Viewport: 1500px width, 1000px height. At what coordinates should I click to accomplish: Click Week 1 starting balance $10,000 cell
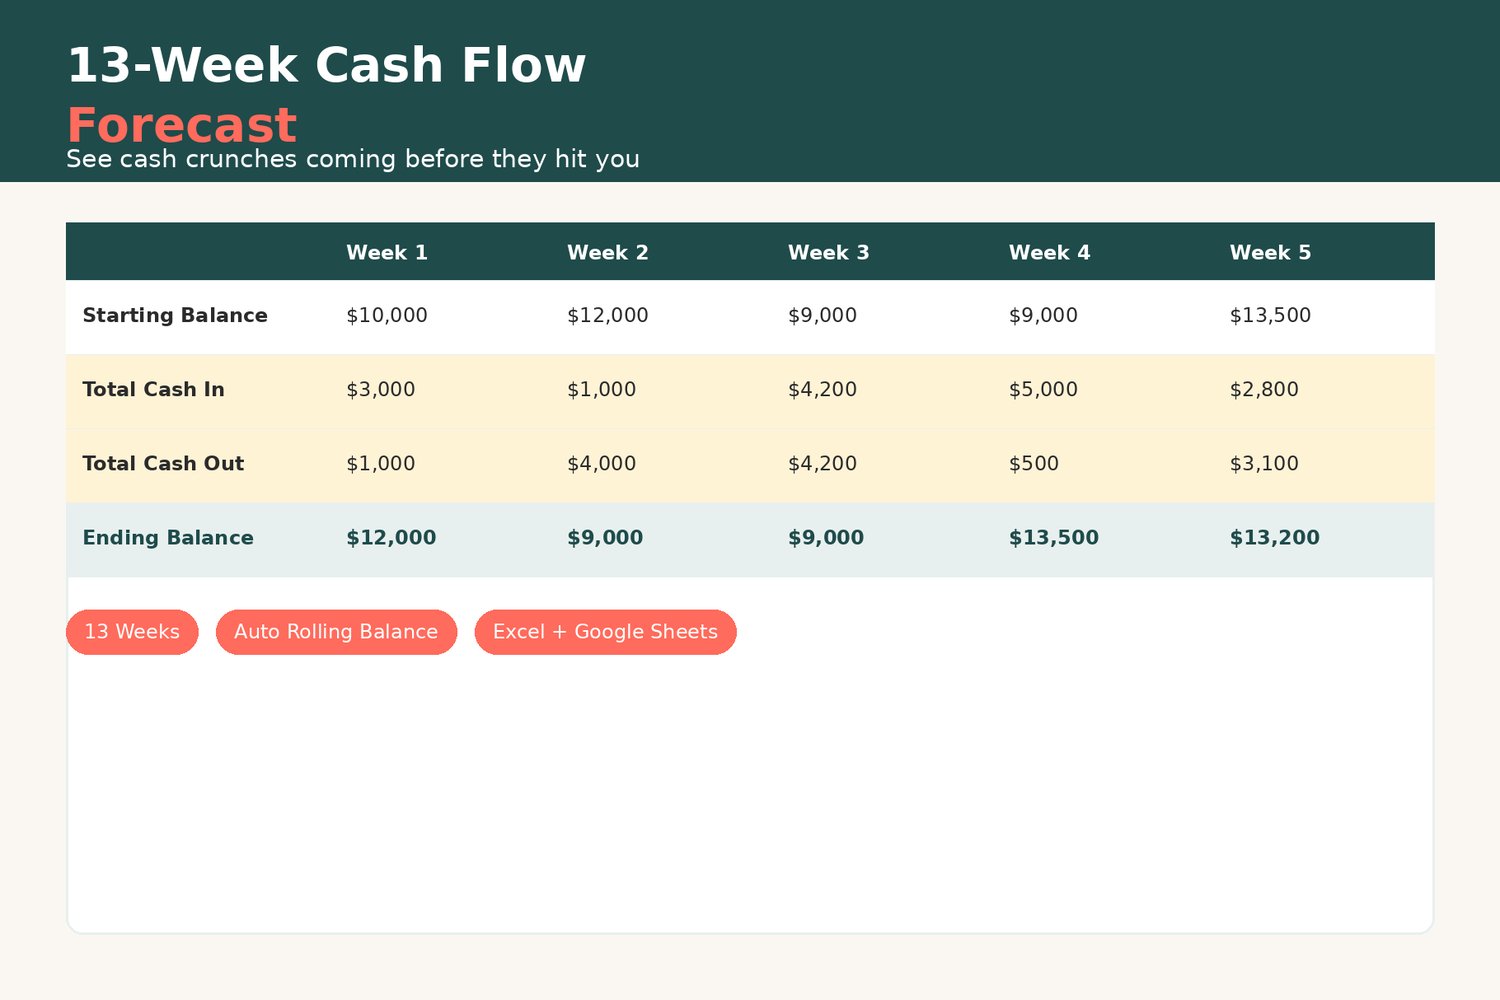[x=387, y=316]
